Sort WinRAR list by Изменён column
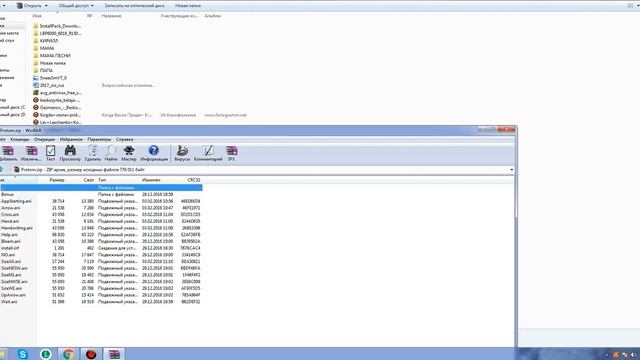 pos(151,180)
